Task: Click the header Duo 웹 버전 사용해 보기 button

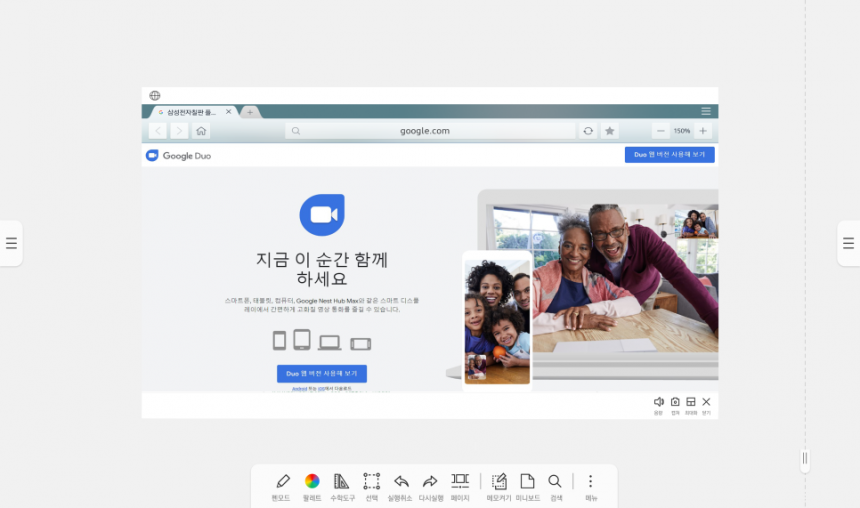Action: [x=669, y=155]
